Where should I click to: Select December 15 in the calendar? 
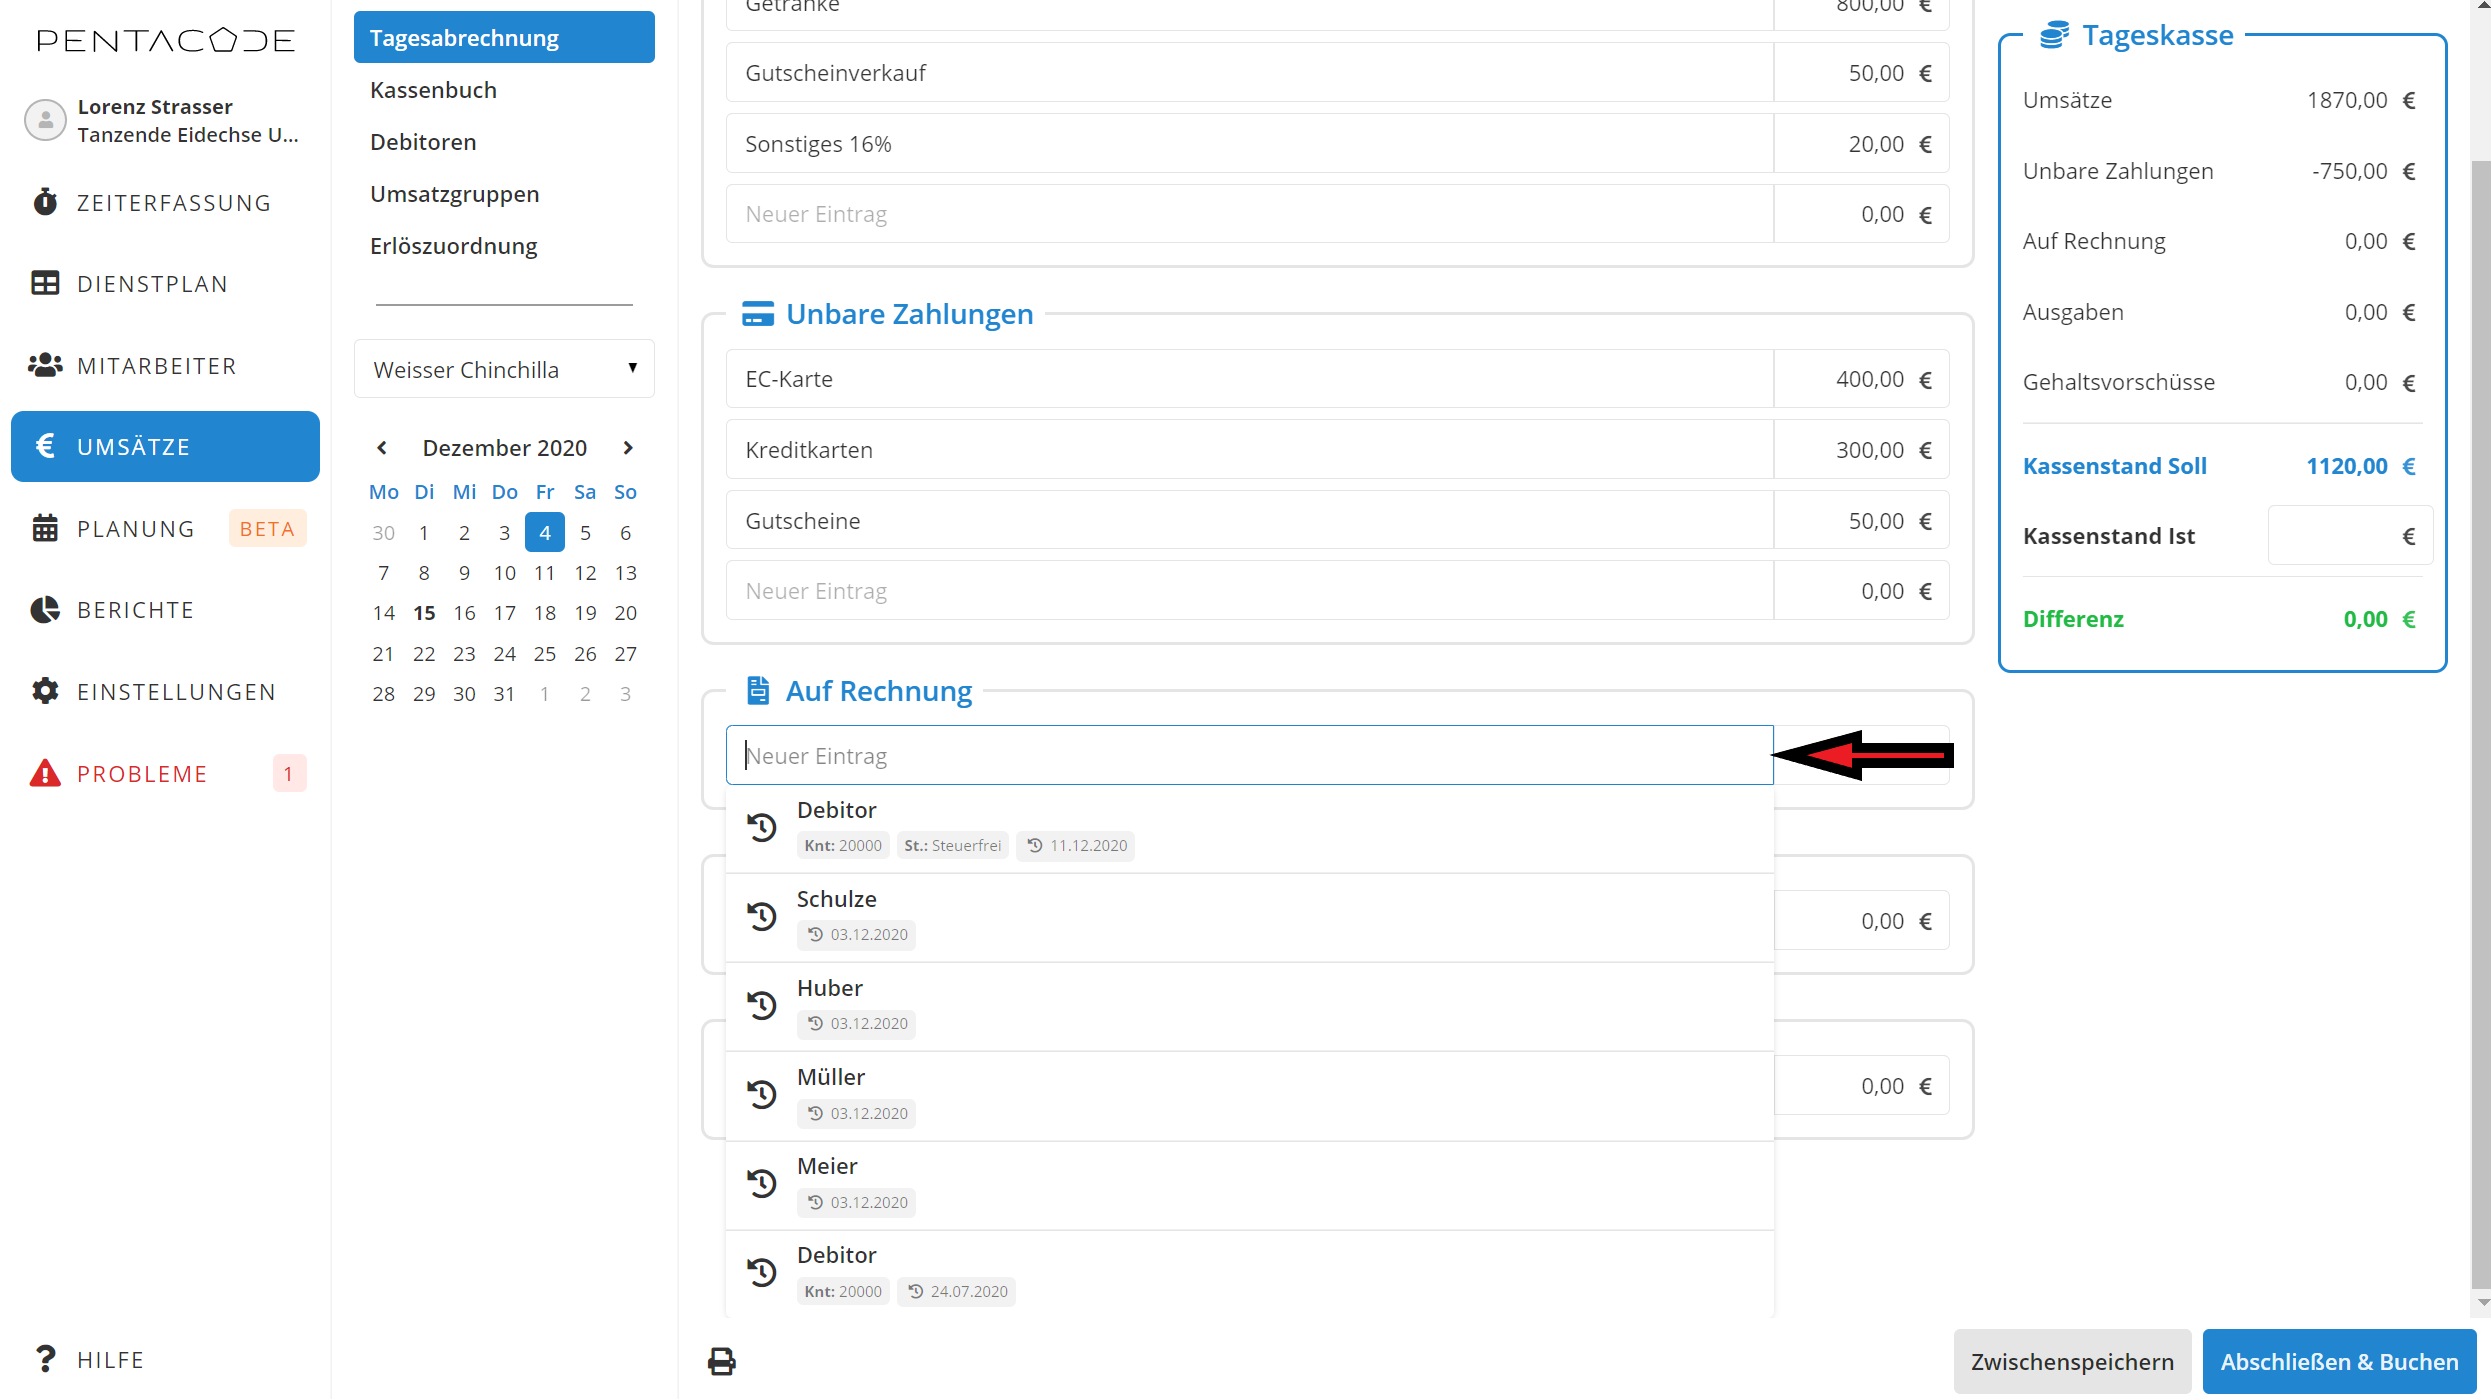[424, 613]
